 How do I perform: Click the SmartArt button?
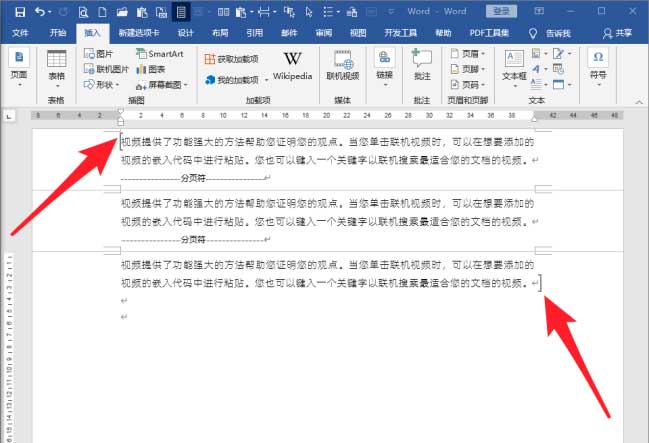(x=160, y=54)
